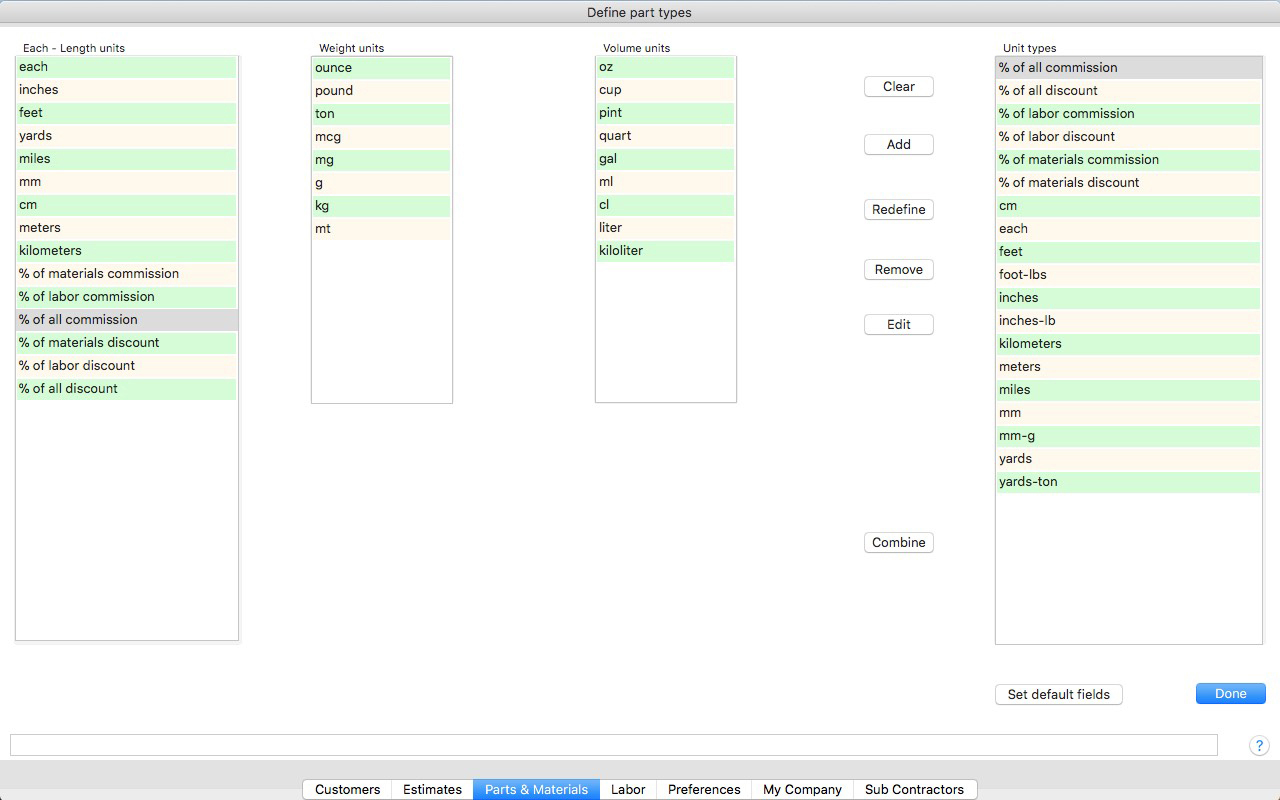Click the Combine button
Screen dimensions: 1280x800
click(898, 542)
